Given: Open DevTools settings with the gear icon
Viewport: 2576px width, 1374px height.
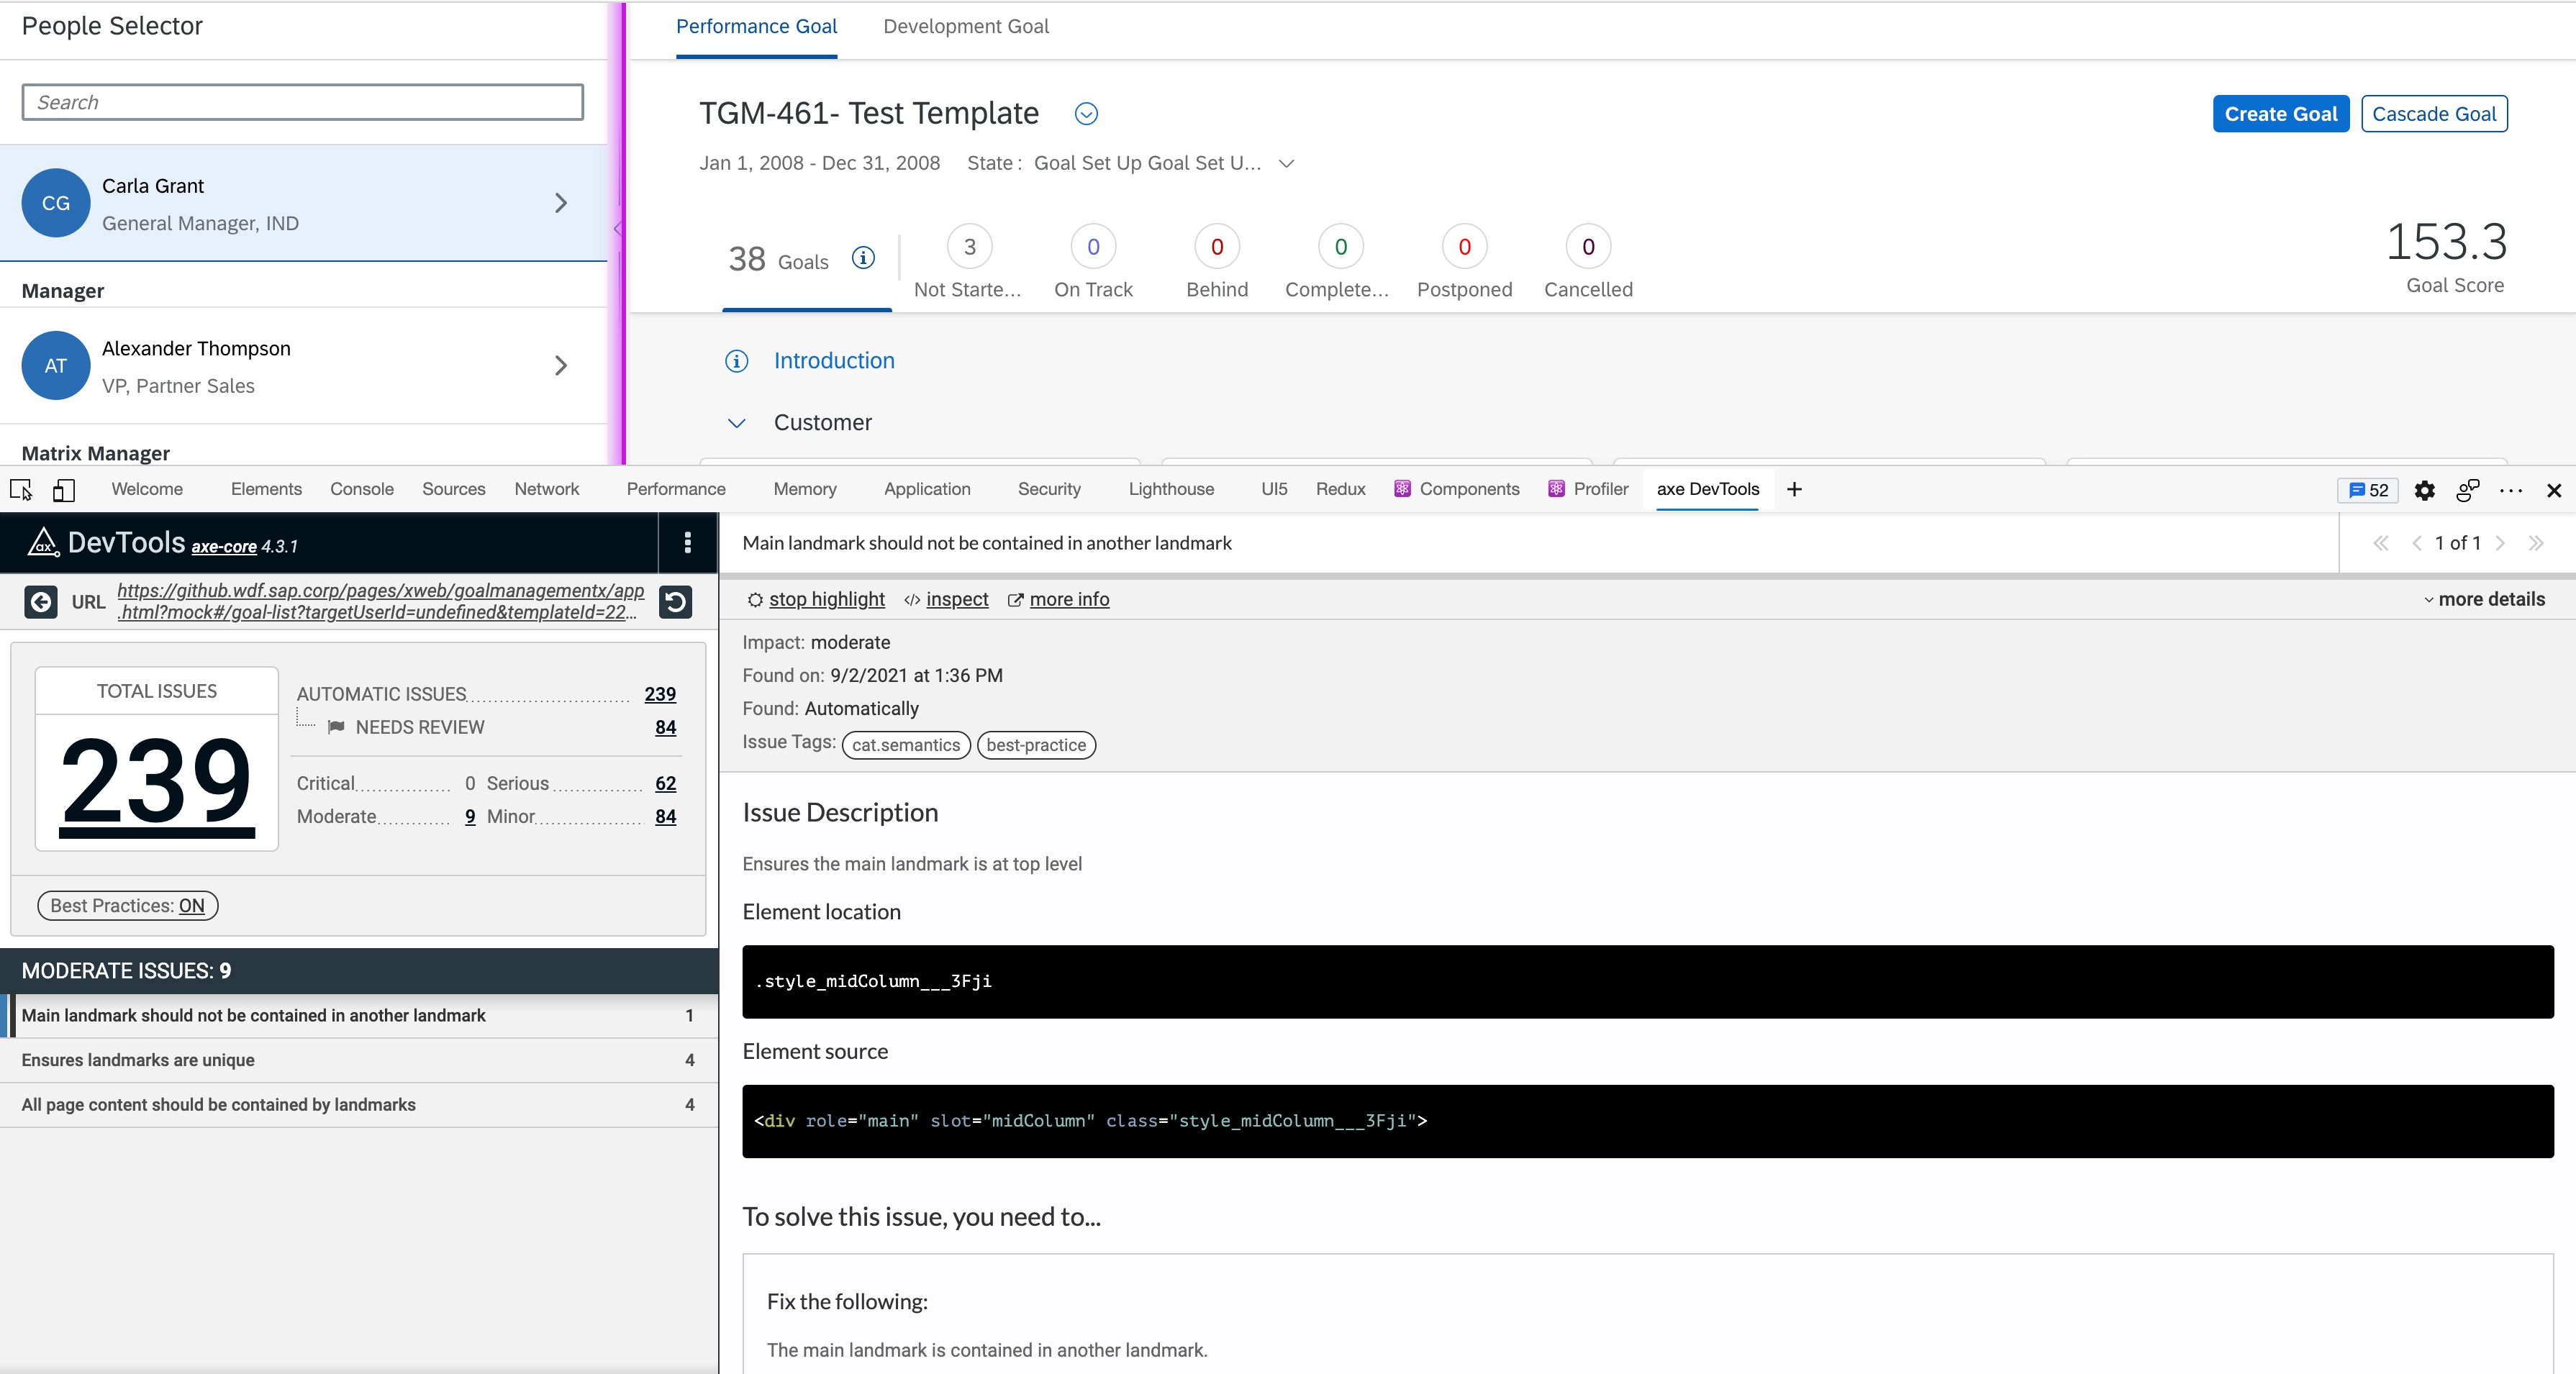Looking at the screenshot, I should click(2424, 490).
